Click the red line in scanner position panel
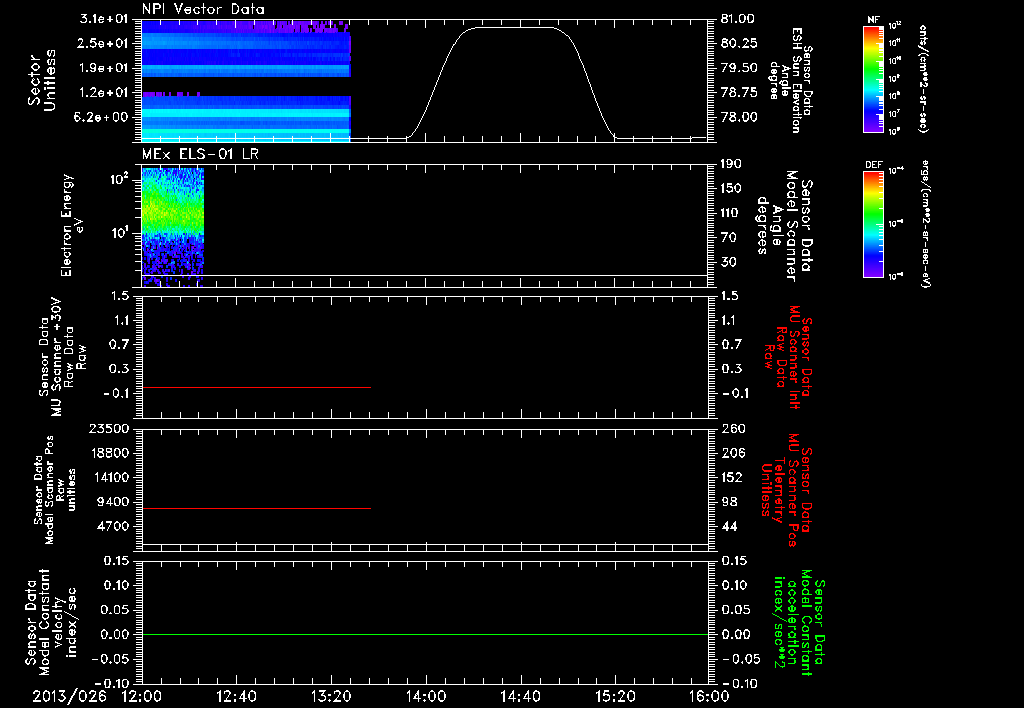 256,508
